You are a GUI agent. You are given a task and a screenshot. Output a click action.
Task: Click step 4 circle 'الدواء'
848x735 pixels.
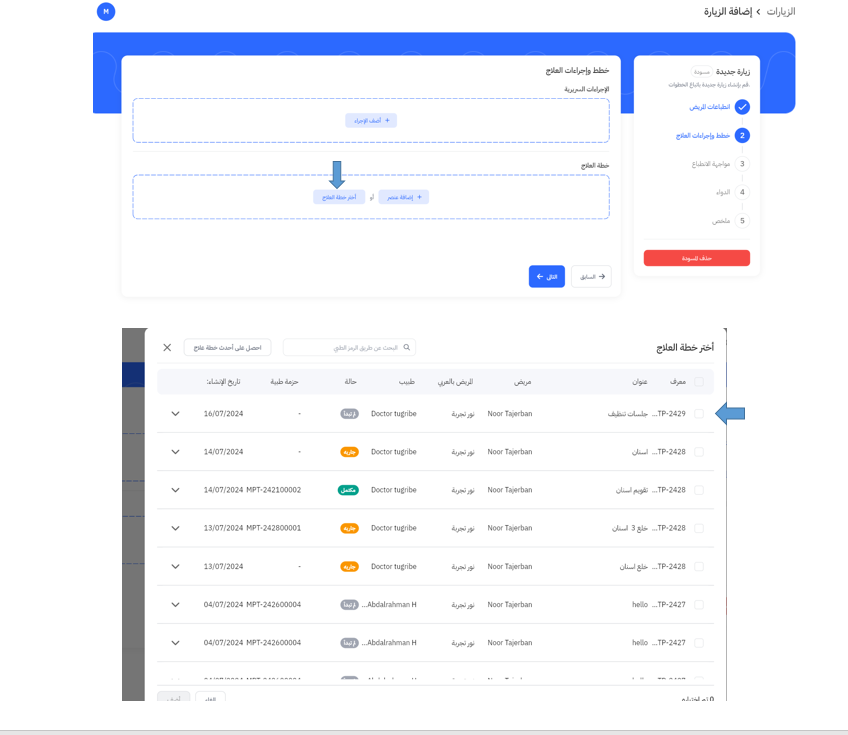742,192
